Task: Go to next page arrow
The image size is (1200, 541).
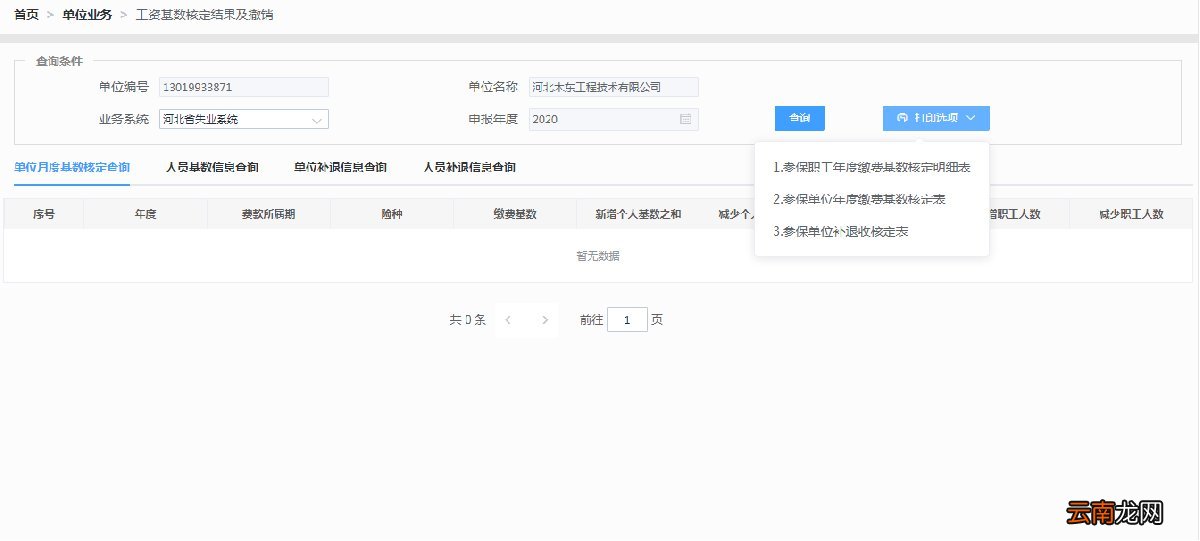Action: [545, 320]
